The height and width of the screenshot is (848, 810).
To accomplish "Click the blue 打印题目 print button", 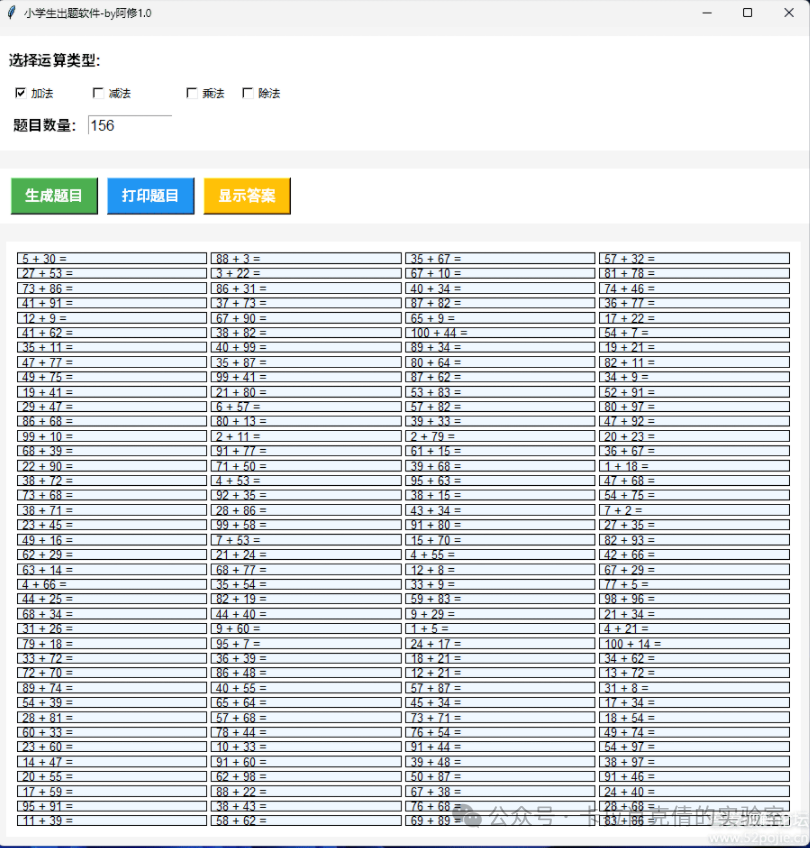I will click(x=150, y=196).
